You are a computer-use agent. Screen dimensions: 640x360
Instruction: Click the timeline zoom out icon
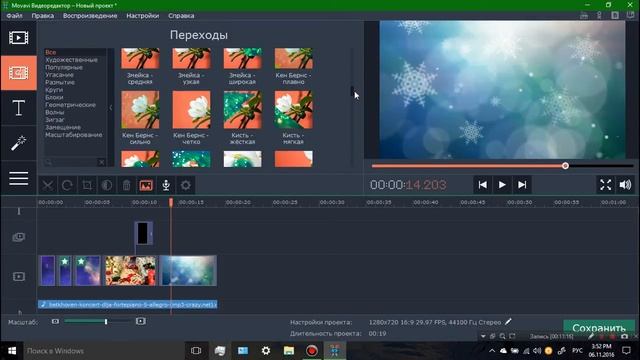pyautogui.click(x=55, y=322)
